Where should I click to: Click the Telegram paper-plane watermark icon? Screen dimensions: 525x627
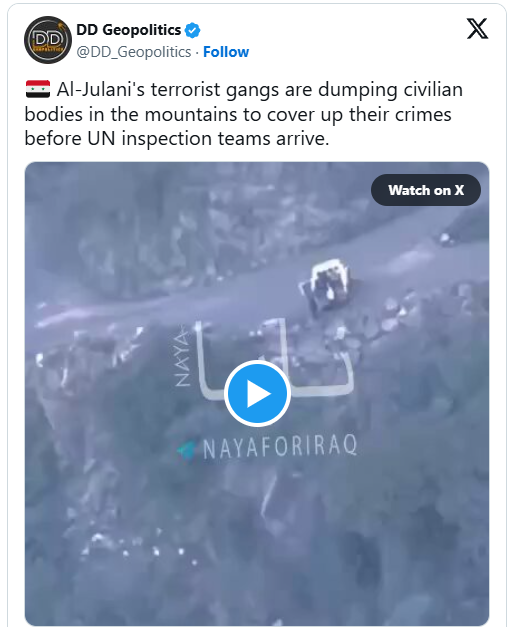(187, 449)
